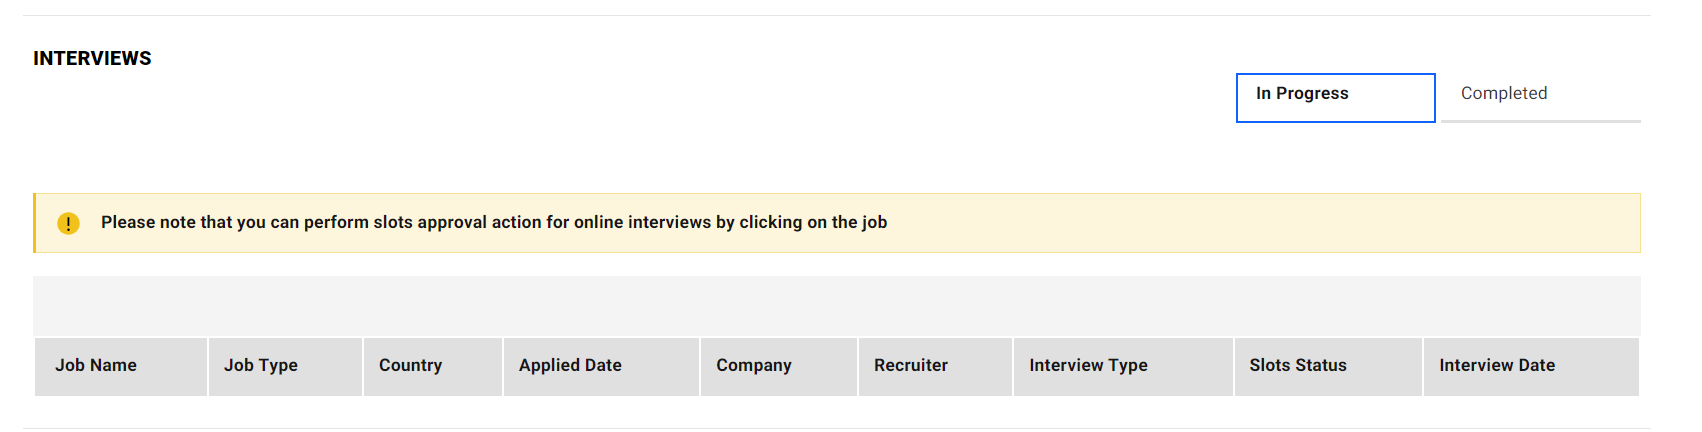The width and height of the screenshot is (1702, 432).
Task: Select the Slots Status column header
Action: click(x=1297, y=366)
